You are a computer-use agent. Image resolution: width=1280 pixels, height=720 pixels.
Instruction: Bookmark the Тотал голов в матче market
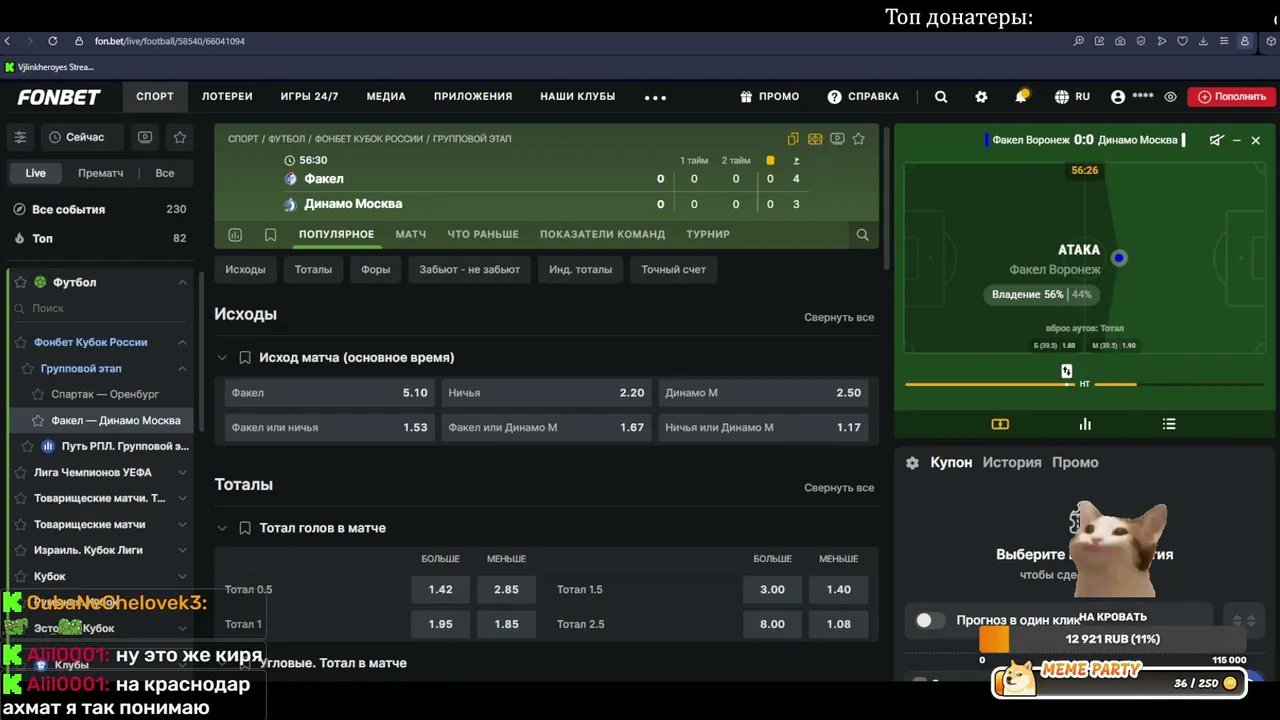(245, 528)
